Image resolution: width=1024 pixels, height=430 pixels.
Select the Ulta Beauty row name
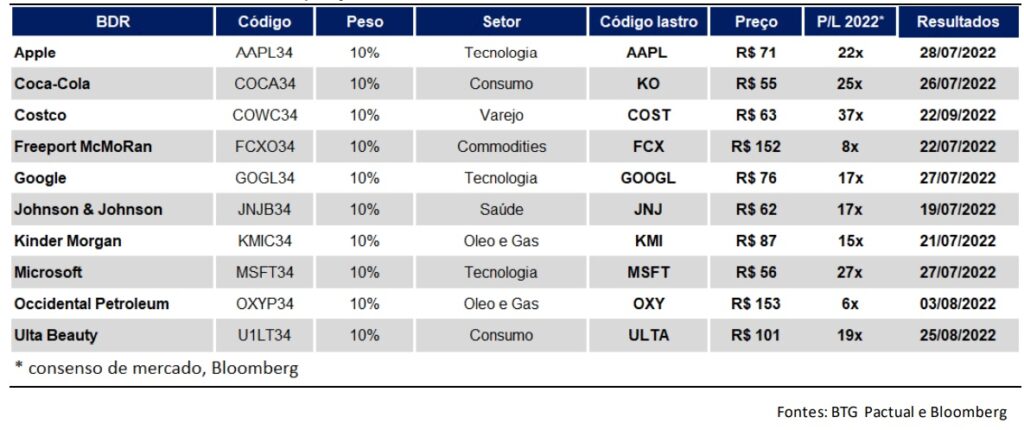click(x=56, y=335)
